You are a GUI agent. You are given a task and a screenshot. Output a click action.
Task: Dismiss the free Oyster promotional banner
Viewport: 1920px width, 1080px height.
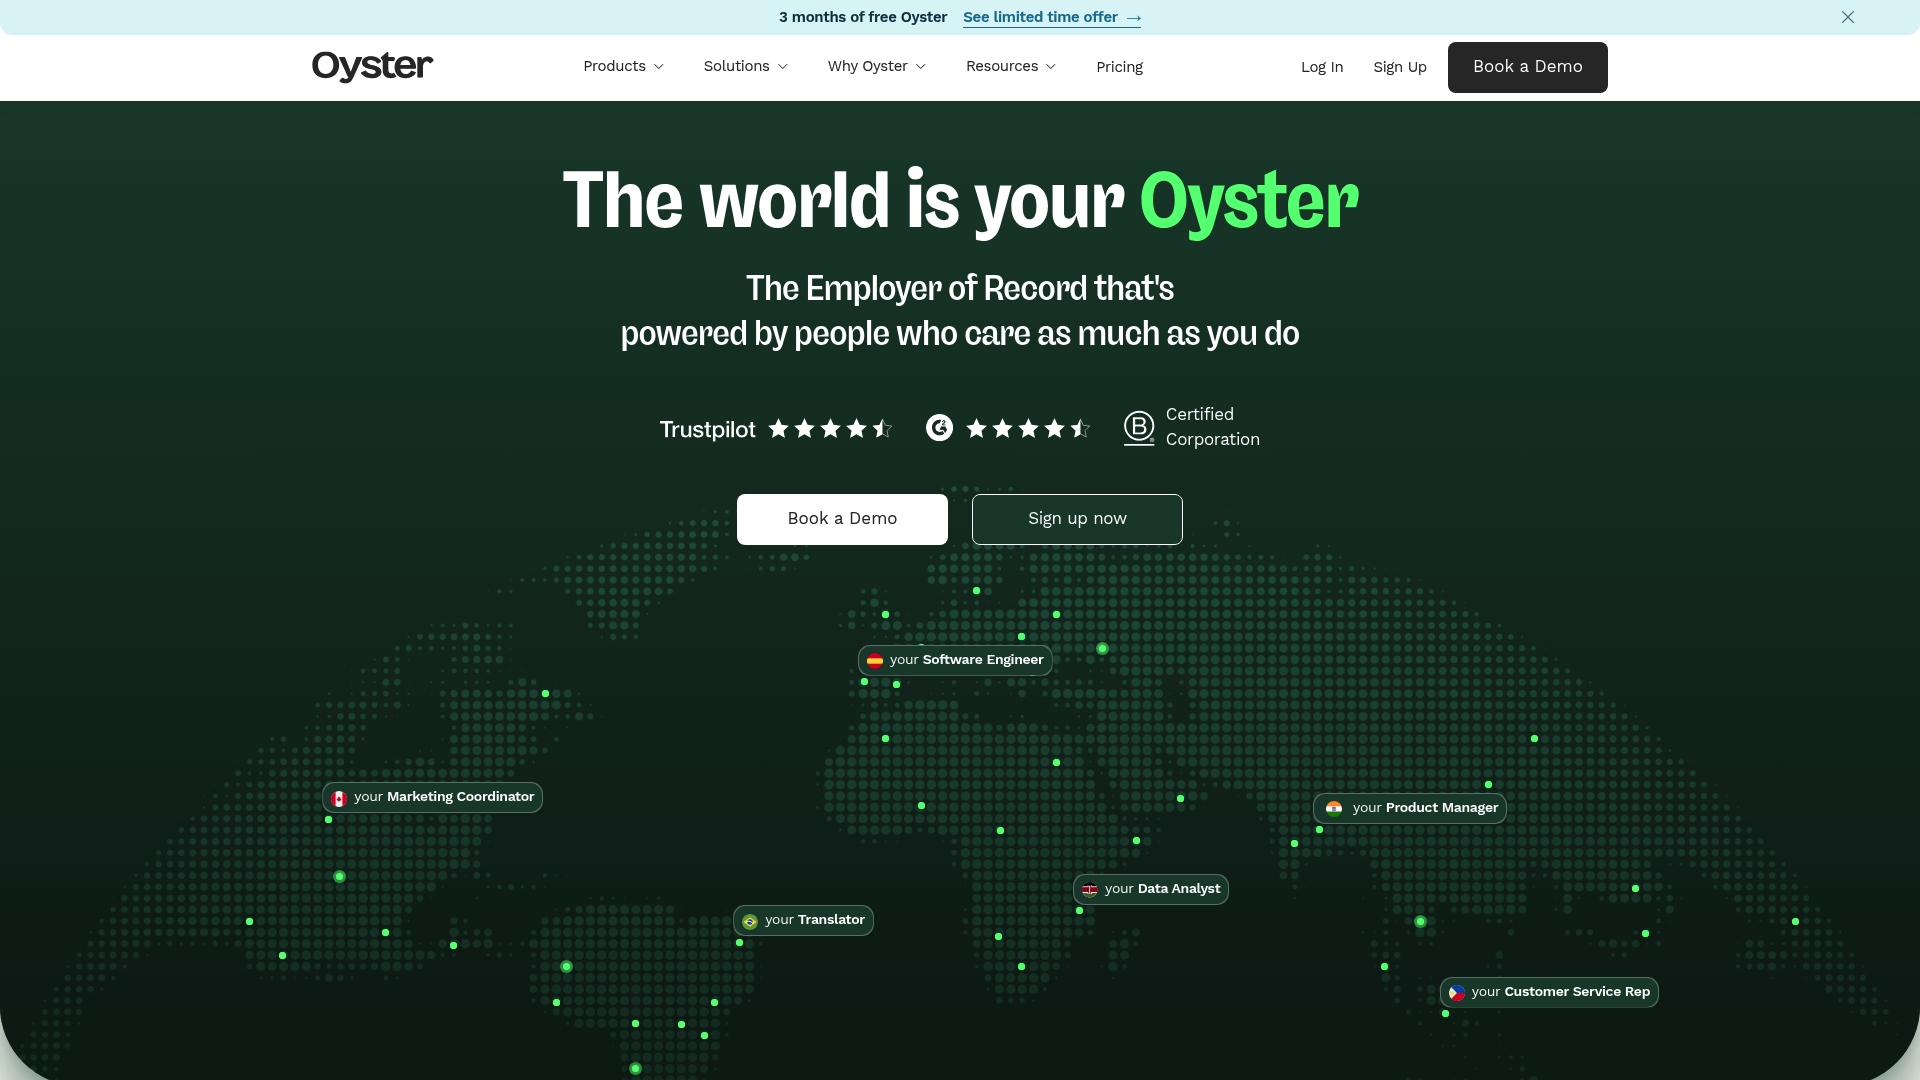point(1848,17)
